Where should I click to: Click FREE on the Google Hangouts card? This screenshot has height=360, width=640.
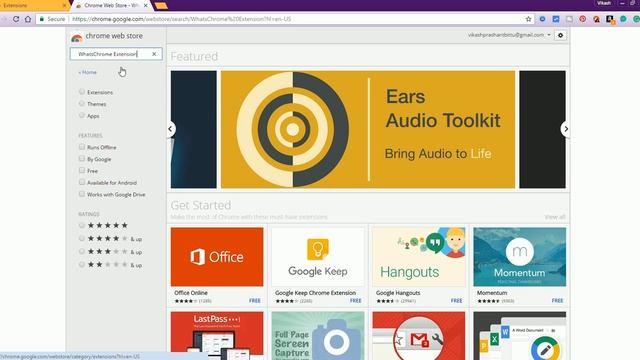456,301
